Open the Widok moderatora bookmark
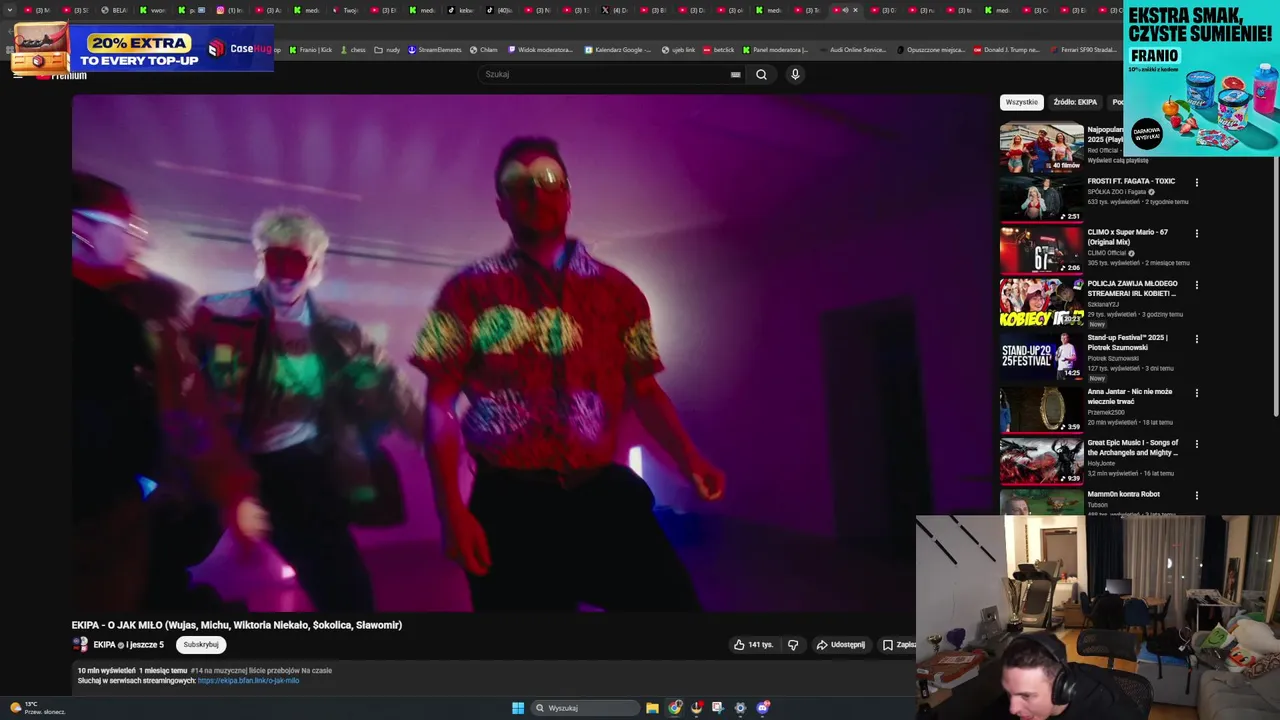Viewport: 1280px width, 720px height. coord(541,49)
